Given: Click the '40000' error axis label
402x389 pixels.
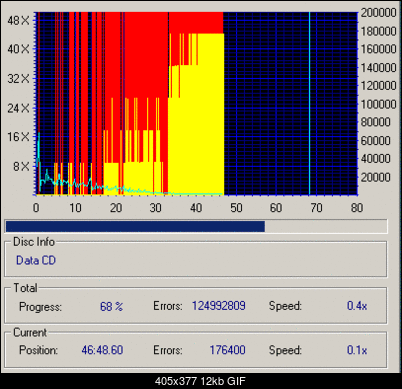Looking at the screenshot, I should coord(376,159).
